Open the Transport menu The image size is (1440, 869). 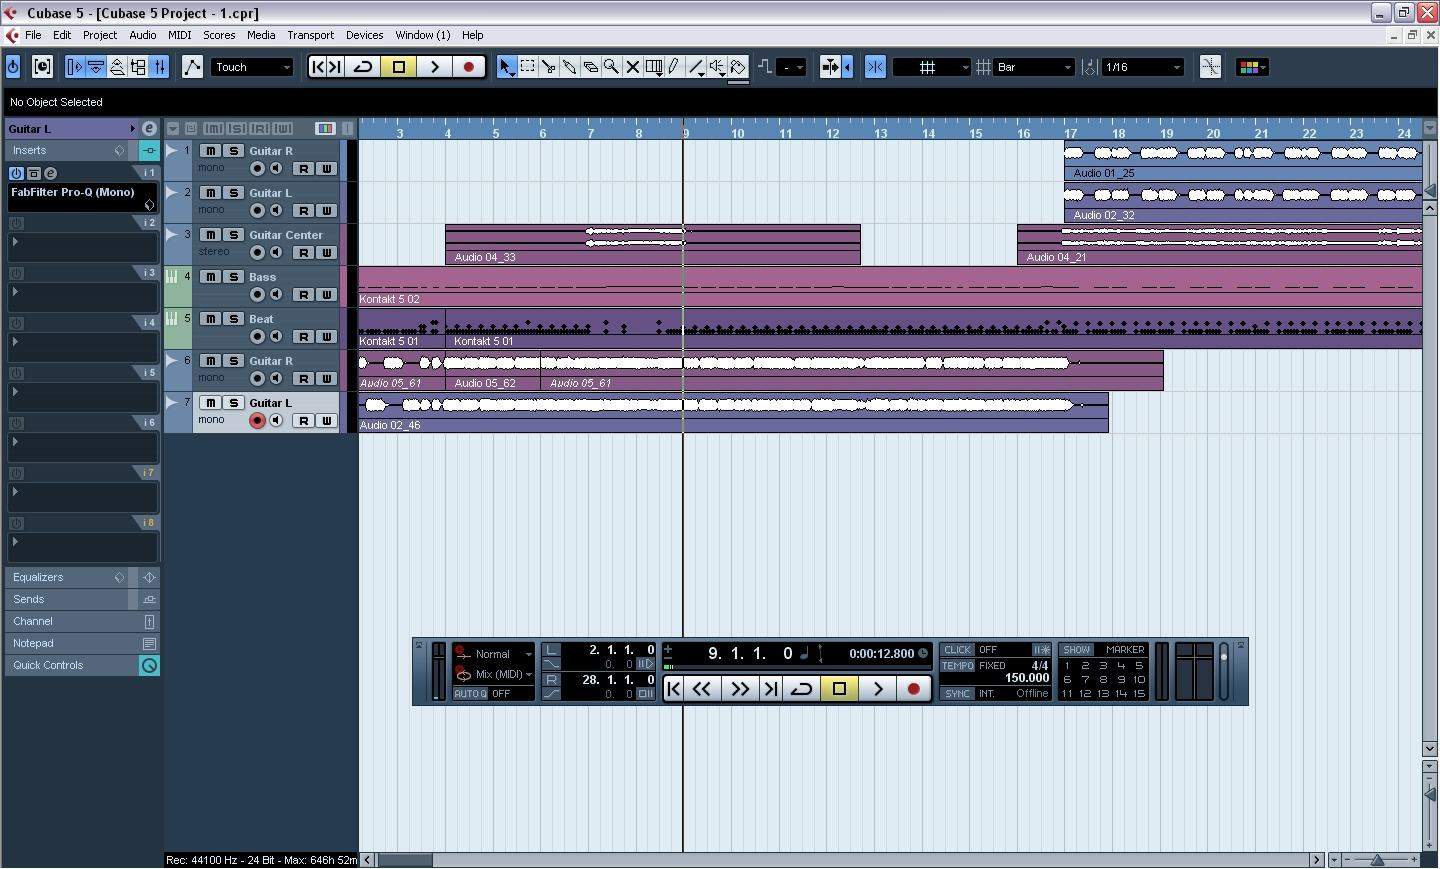click(x=310, y=35)
